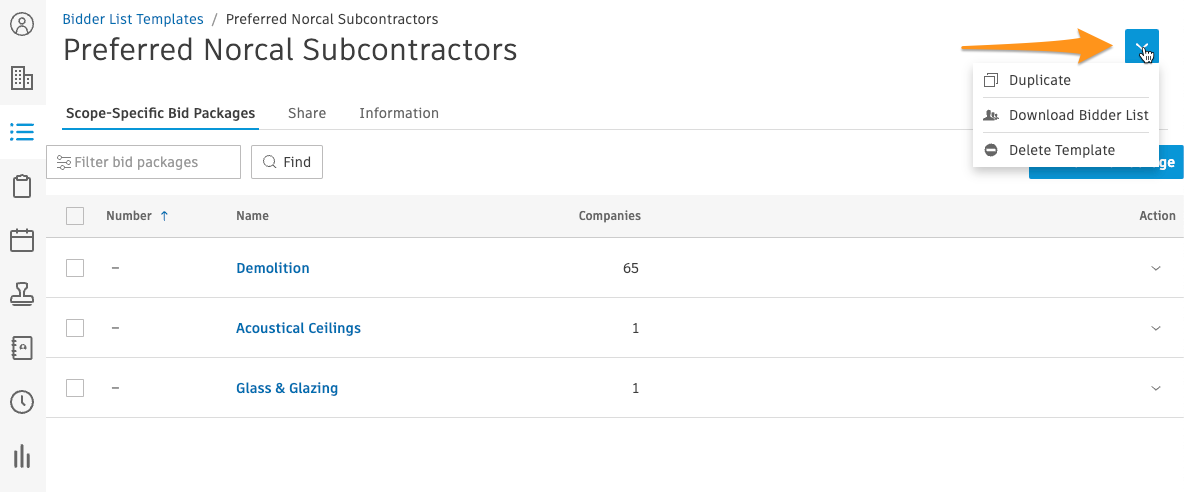Open the Bidder List Templates breadcrumb link
The image size is (1184, 492).
(x=133, y=19)
